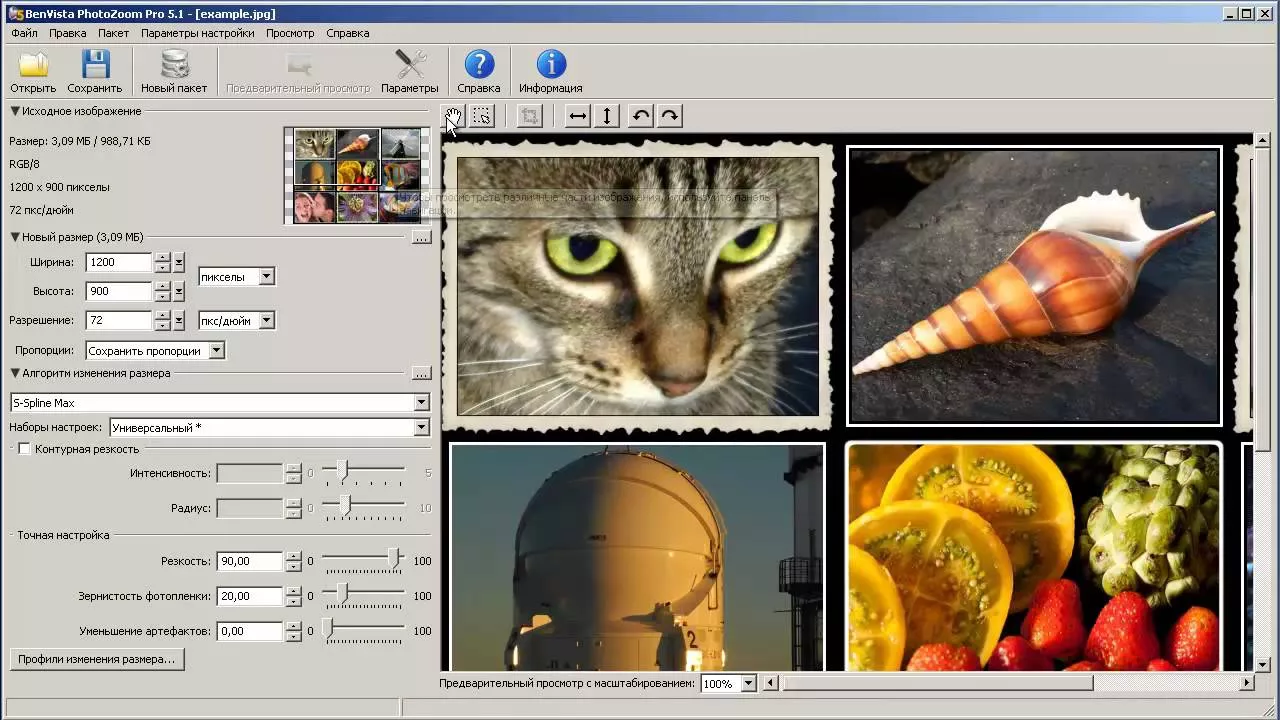This screenshot has height=720, width=1280.
Task: Open the Просмотр menu
Action: (290, 33)
